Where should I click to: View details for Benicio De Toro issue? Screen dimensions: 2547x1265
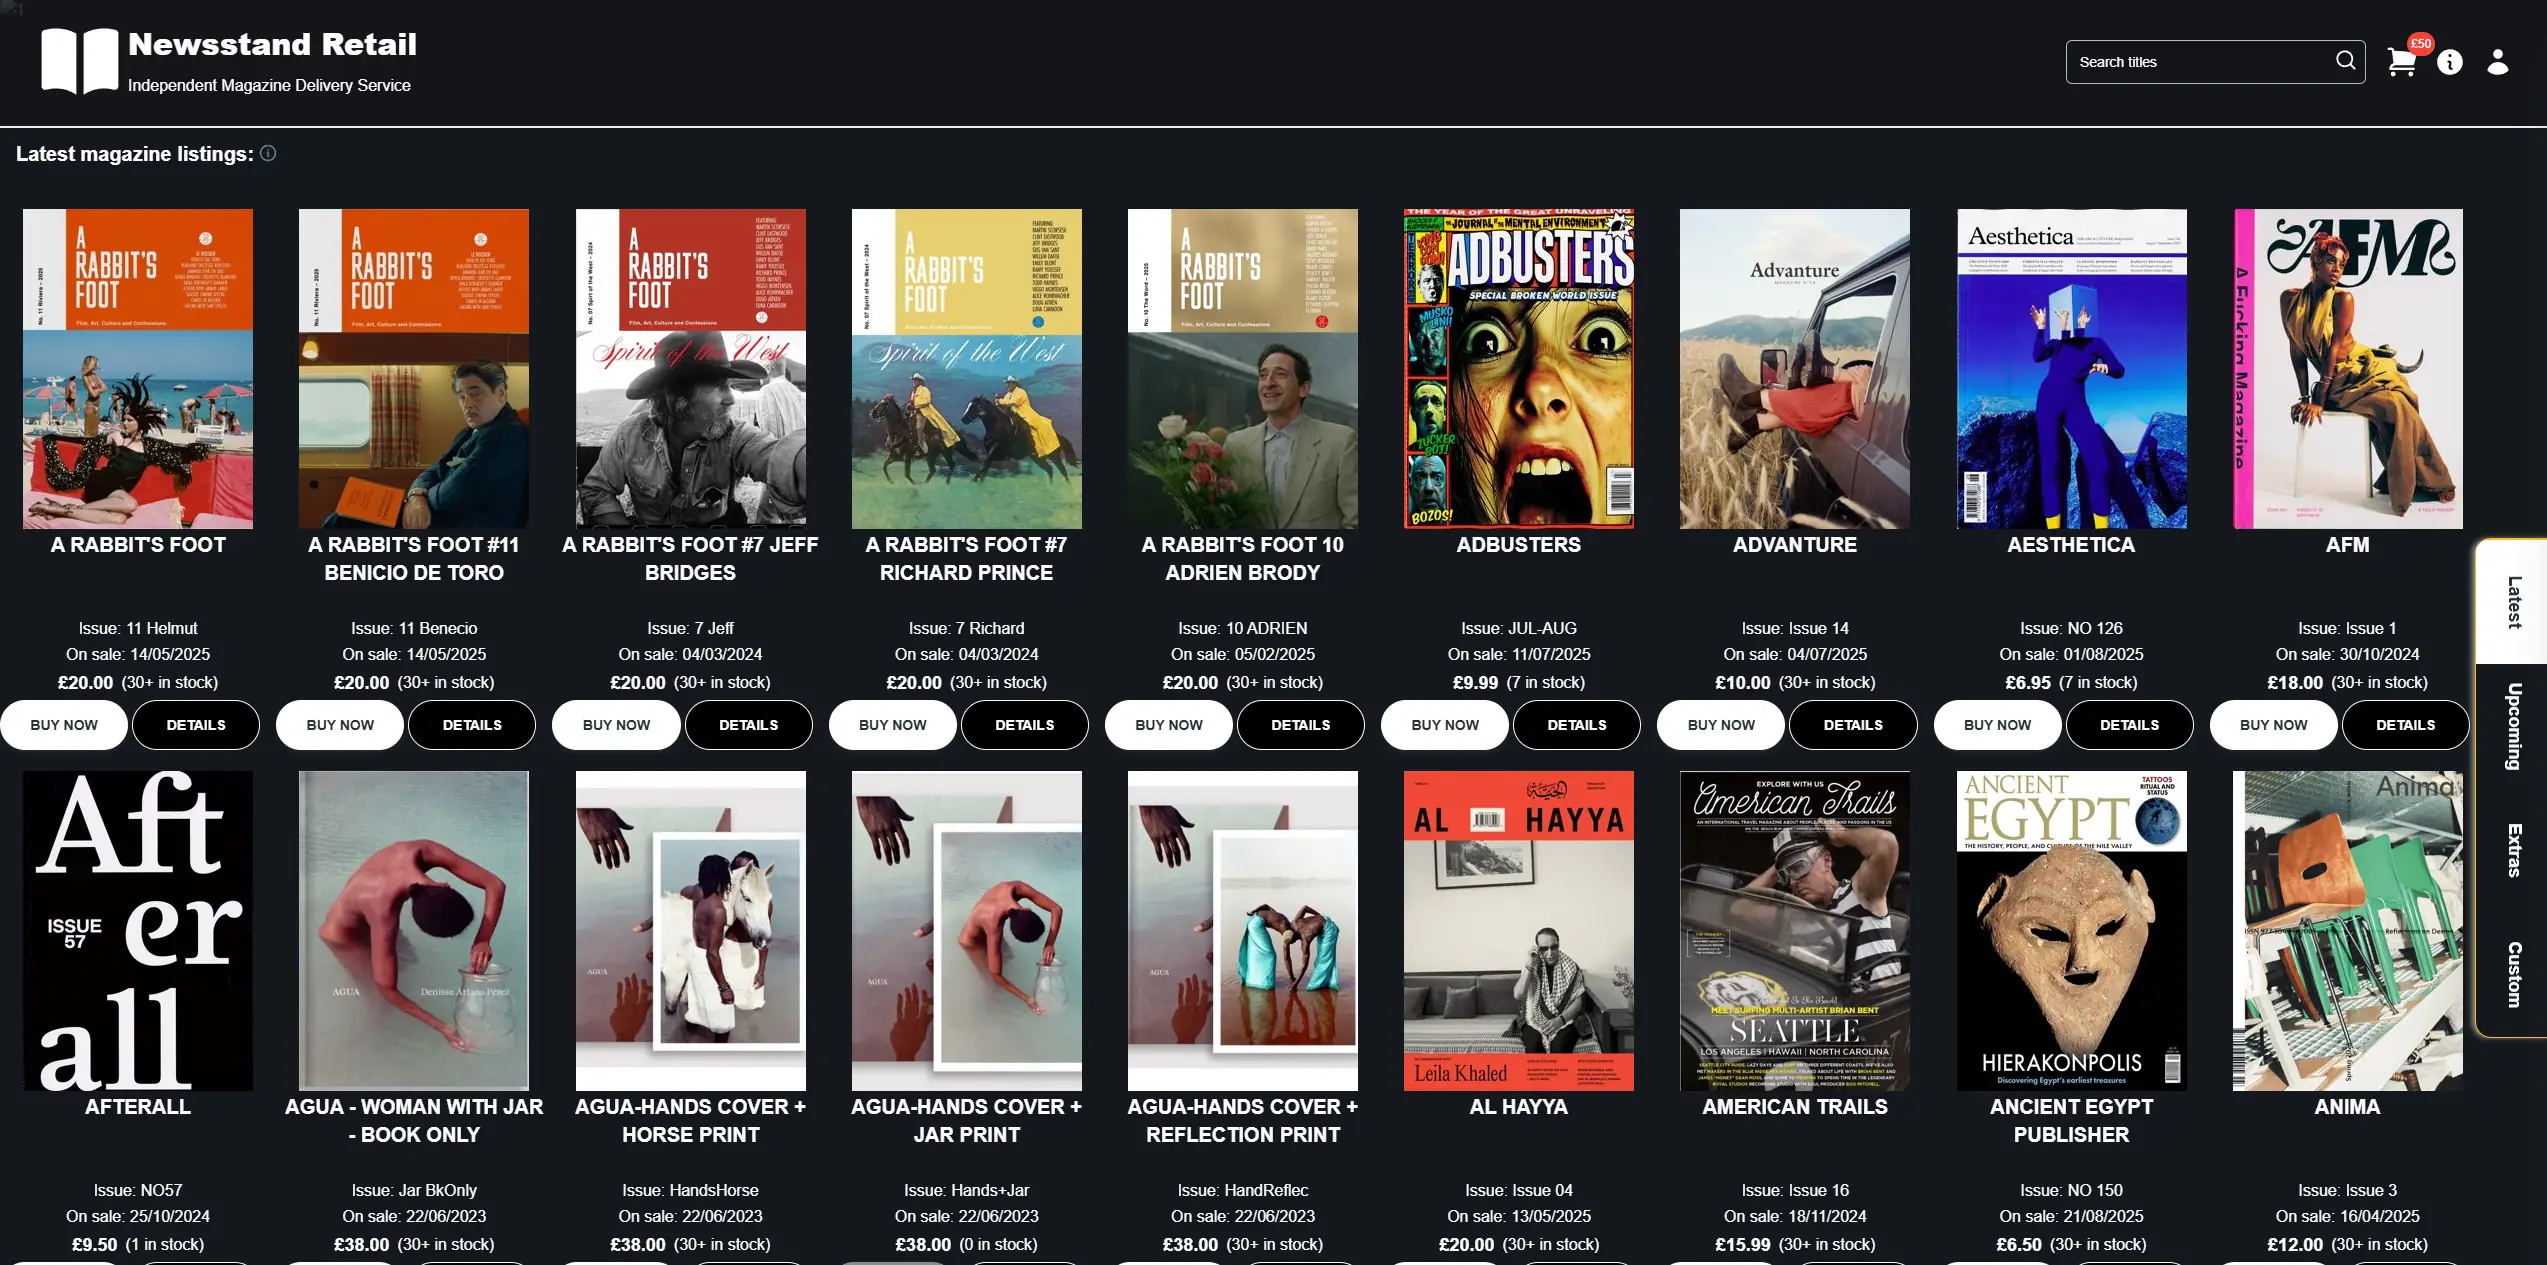tap(472, 725)
